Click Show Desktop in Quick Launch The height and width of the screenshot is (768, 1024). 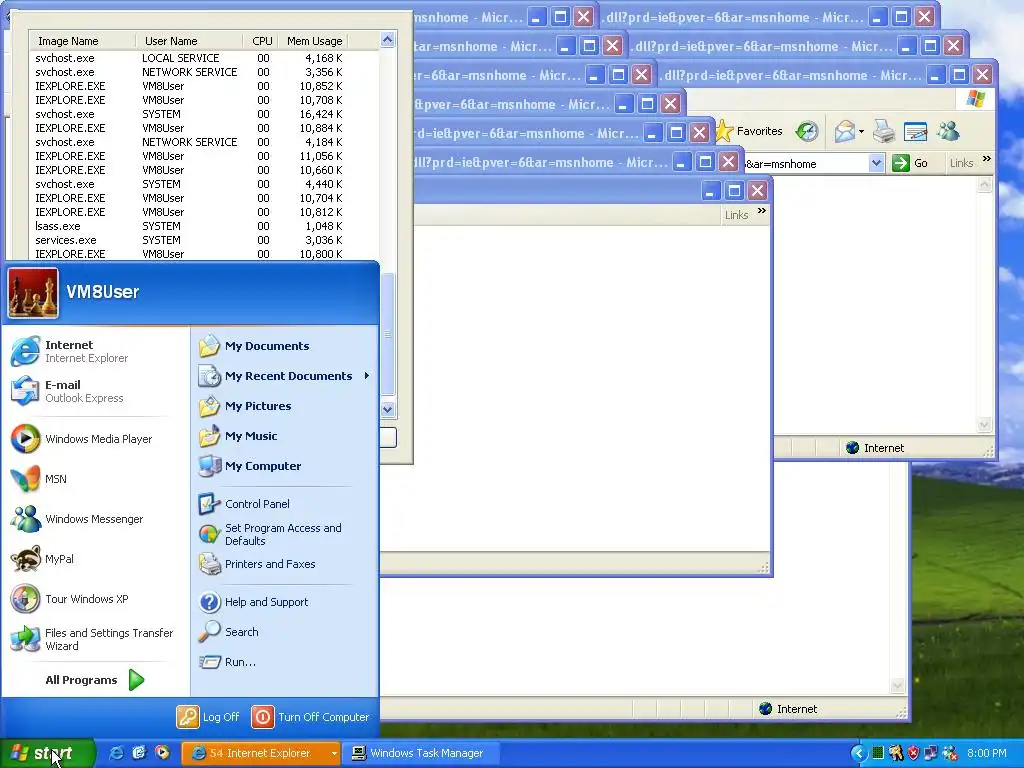click(x=139, y=753)
